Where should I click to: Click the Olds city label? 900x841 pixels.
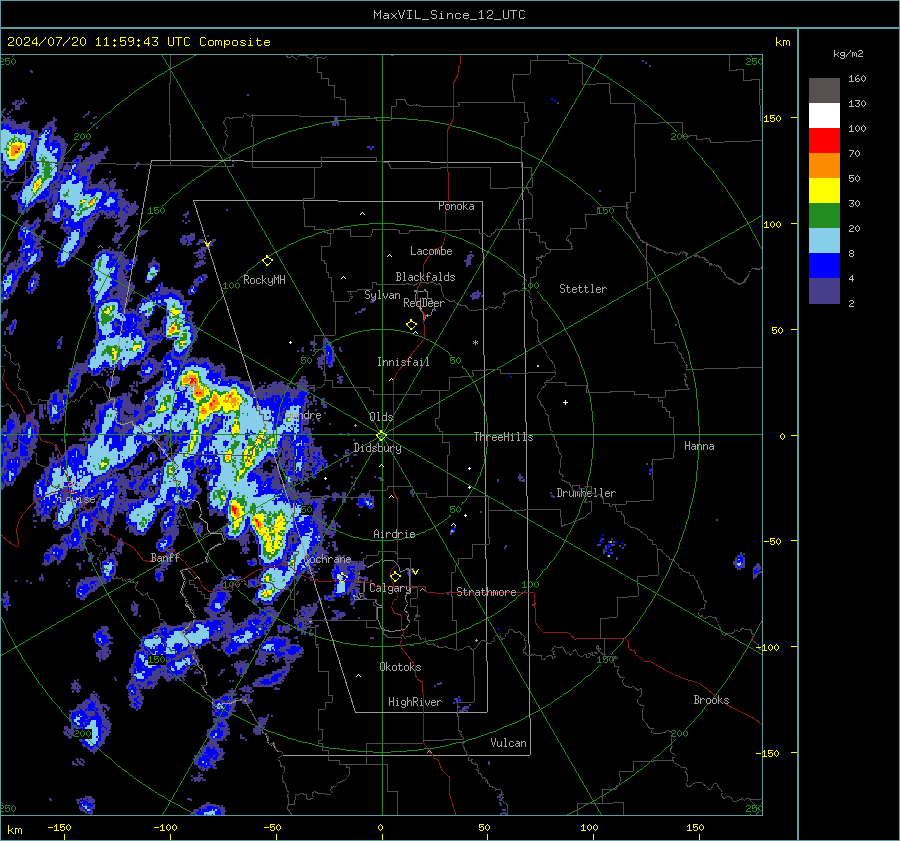click(x=381, y=417)
